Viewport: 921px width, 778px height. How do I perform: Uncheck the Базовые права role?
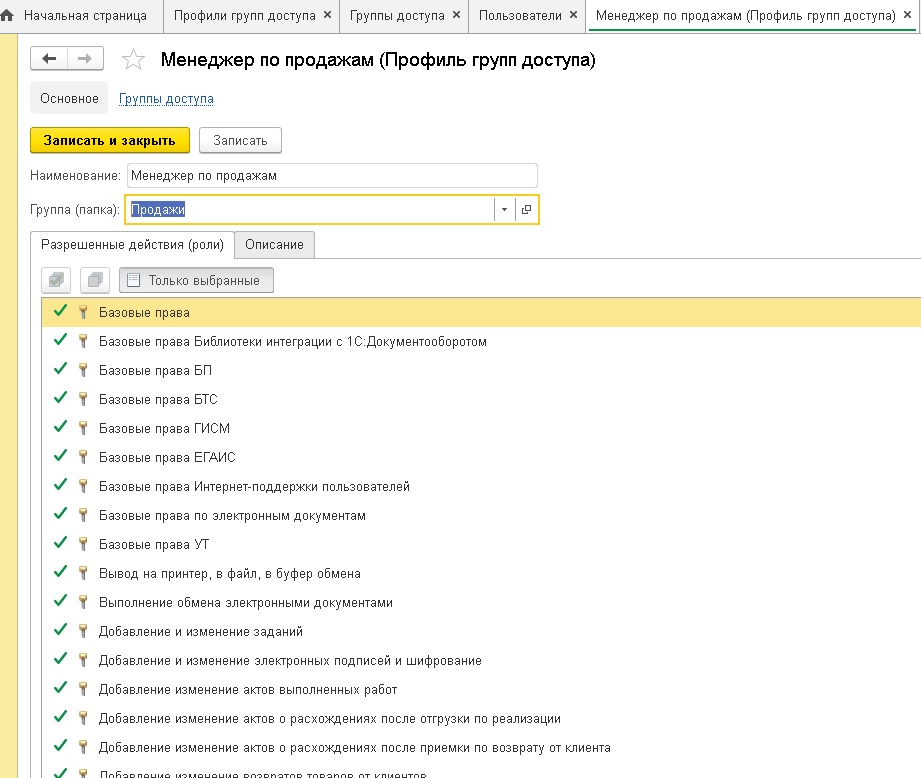pyautogui.click(x=60, y=311)
